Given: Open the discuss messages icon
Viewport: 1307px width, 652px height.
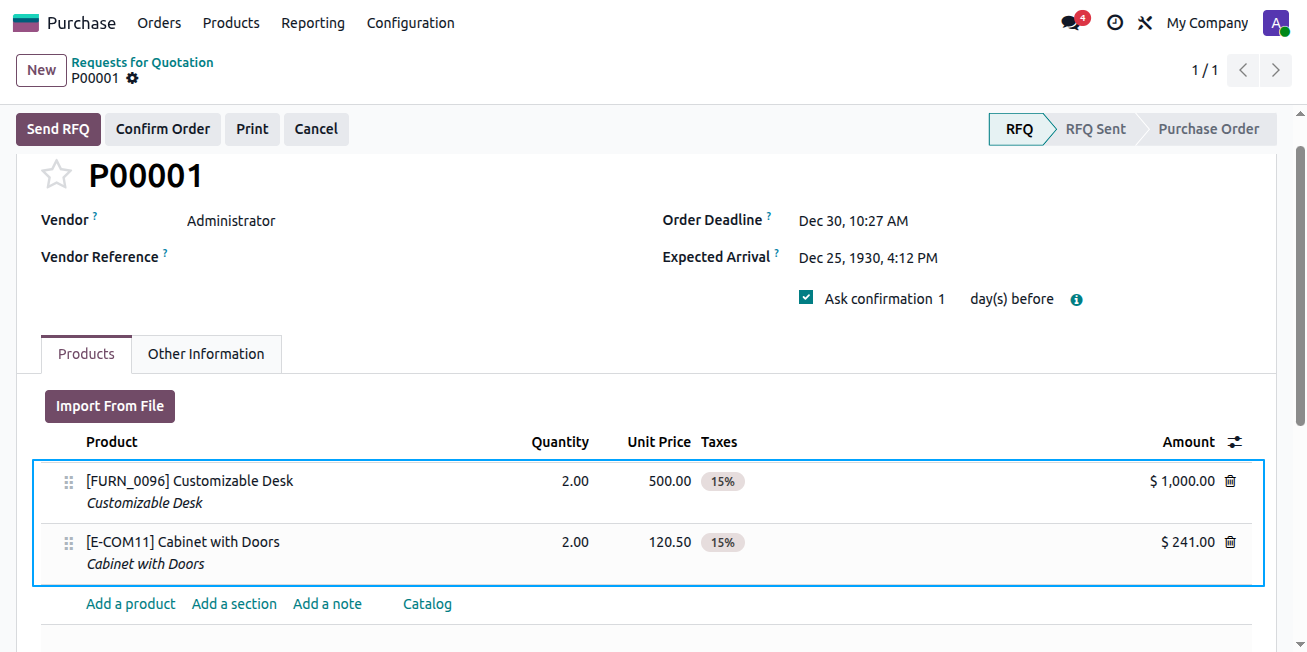Looking at the screenshot, I should [x=1072, y=23].
